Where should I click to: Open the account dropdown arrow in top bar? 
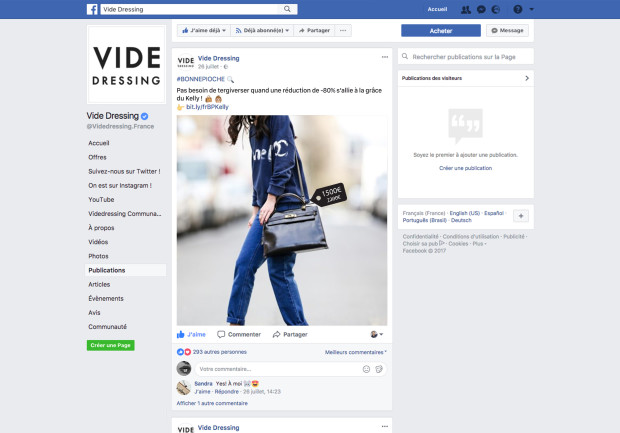[532, 9]
